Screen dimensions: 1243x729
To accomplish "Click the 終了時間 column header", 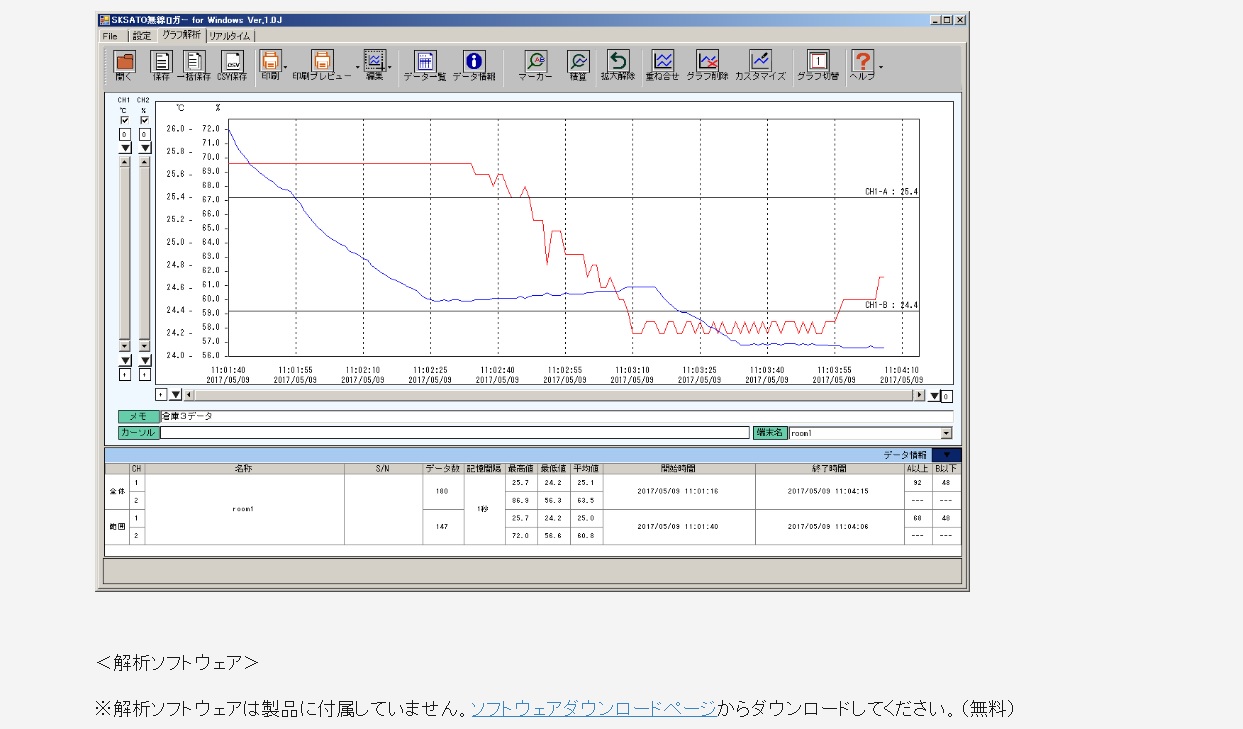I will coord(829,468).
